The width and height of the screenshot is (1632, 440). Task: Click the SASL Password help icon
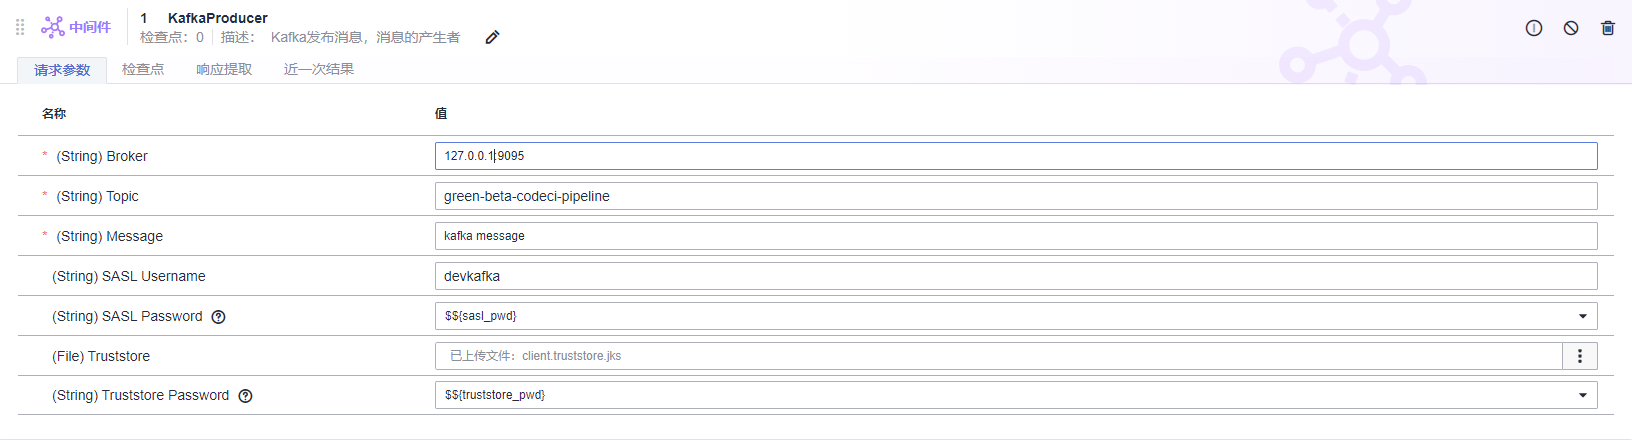point(219,317)
